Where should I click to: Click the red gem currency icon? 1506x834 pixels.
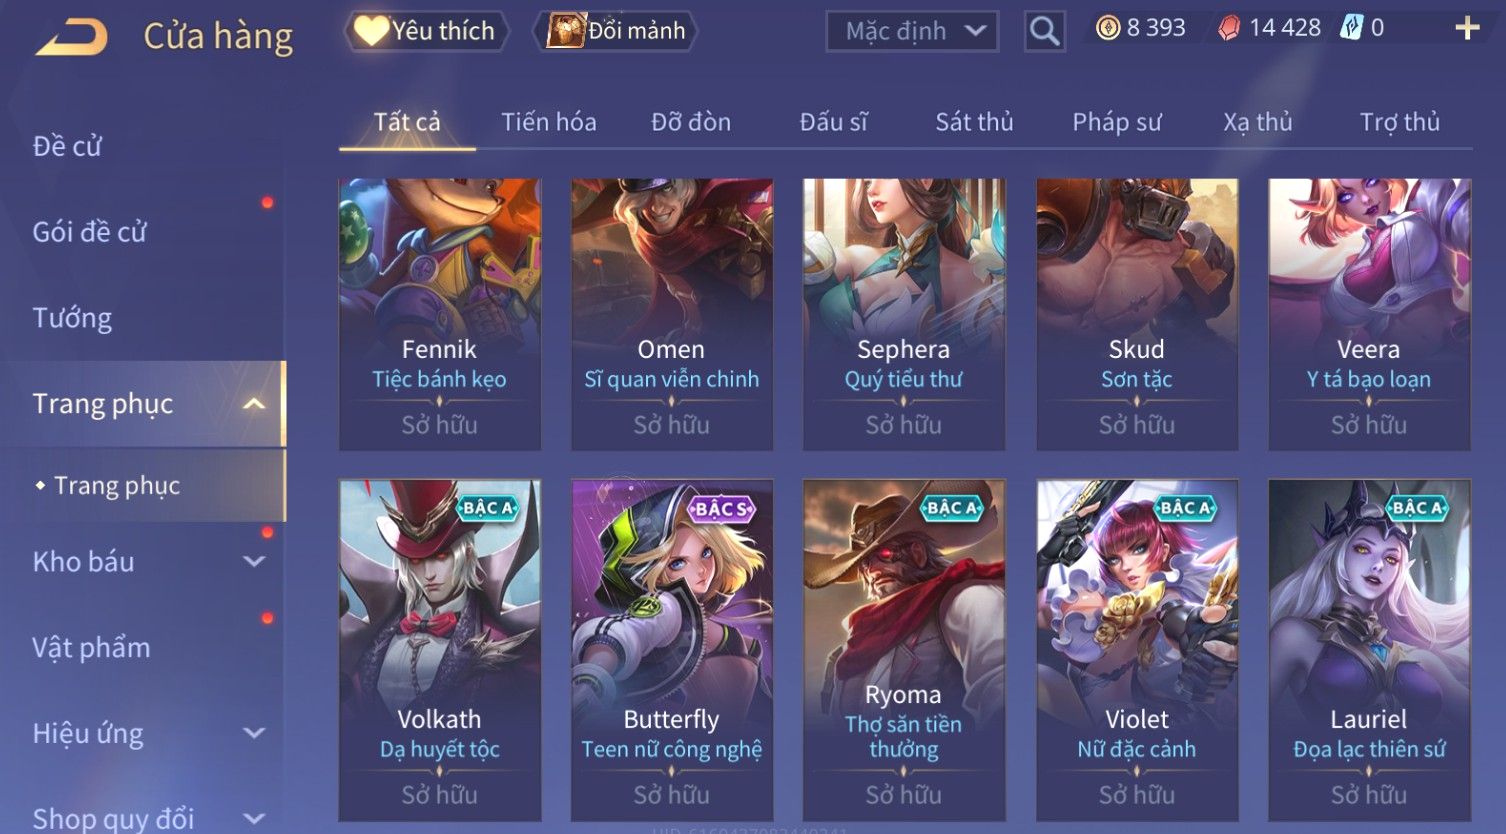pos(1229,29)
